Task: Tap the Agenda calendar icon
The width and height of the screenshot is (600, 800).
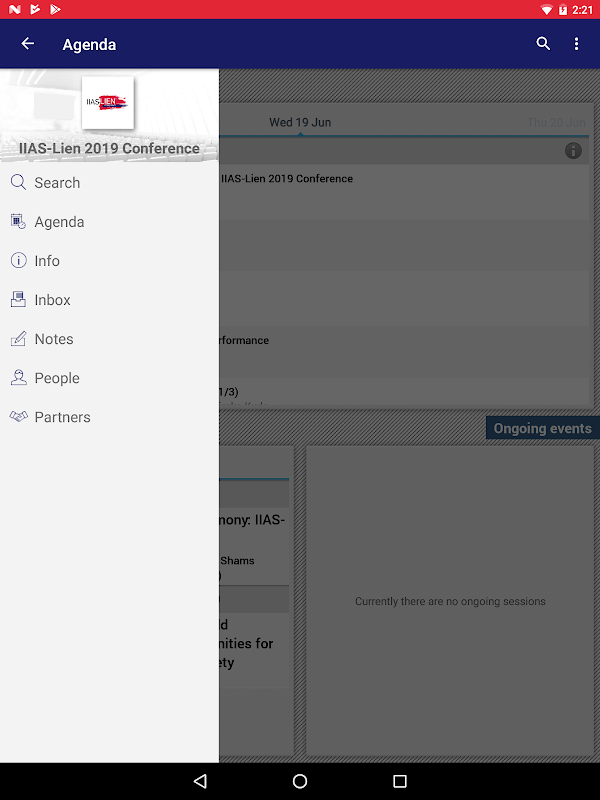Action: (x=18, y=221)
